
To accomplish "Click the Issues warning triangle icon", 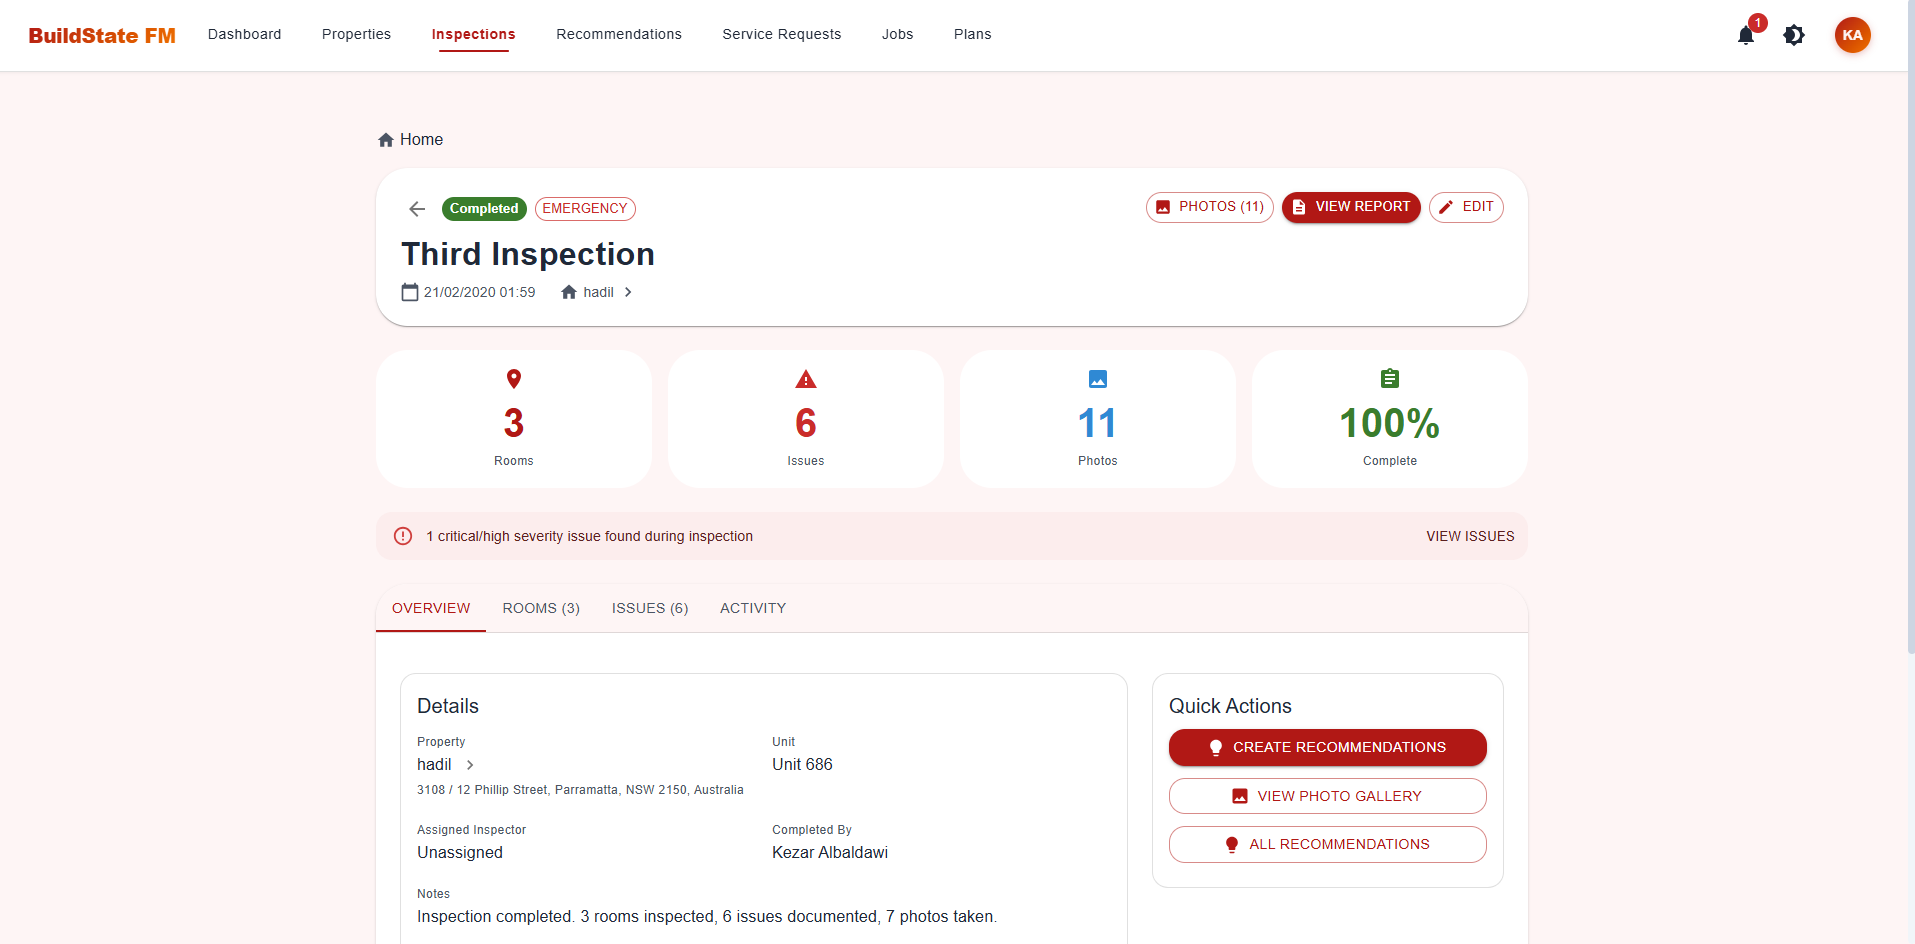I will point(805,380).
